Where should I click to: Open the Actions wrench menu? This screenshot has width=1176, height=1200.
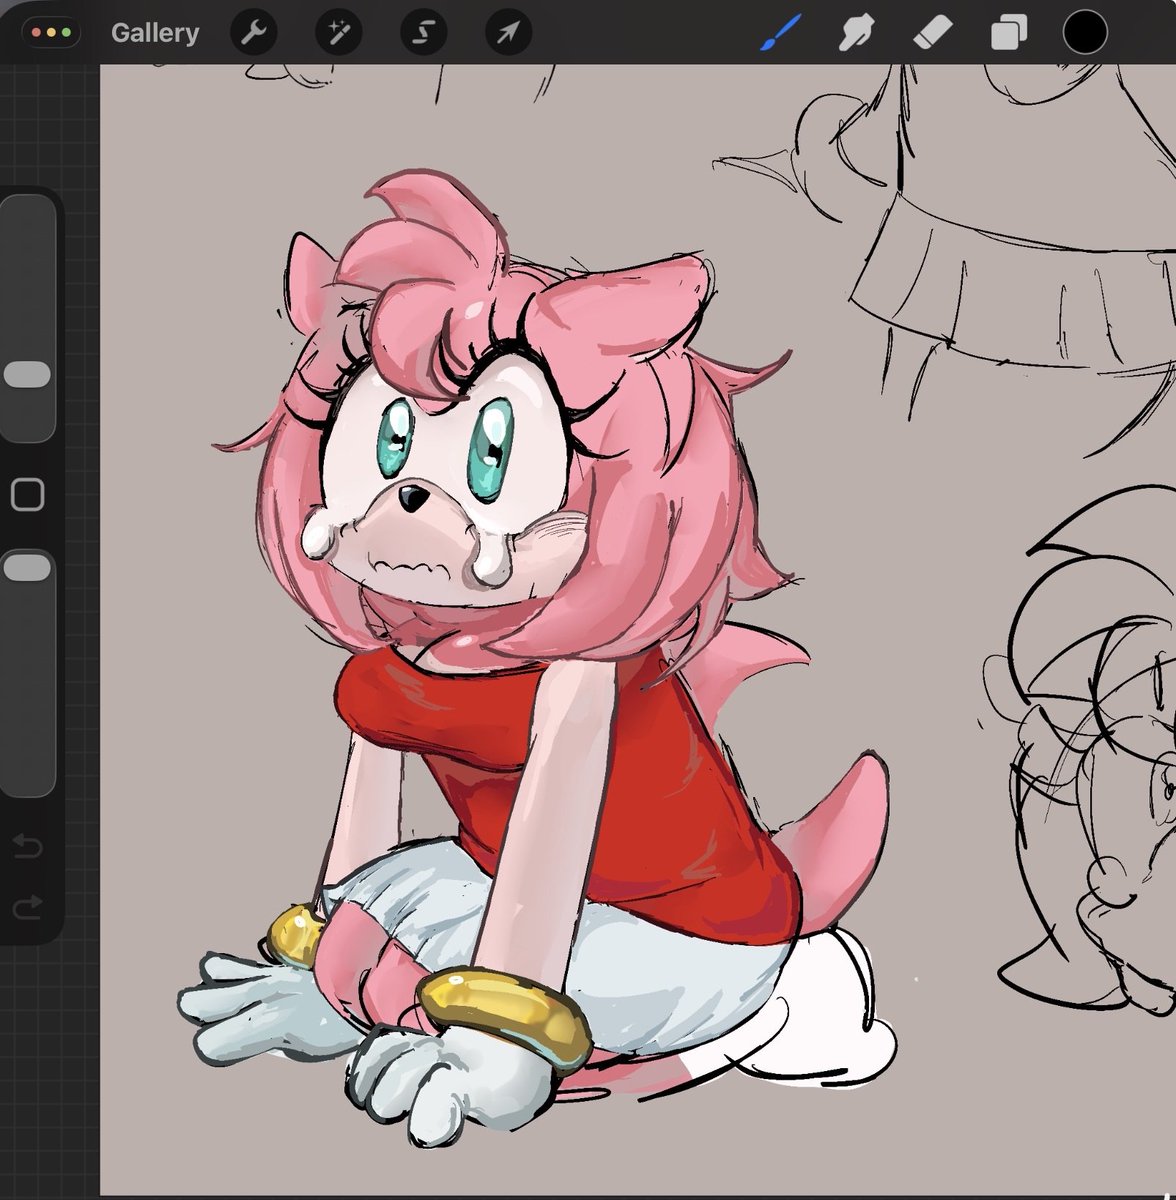(253, 33)
